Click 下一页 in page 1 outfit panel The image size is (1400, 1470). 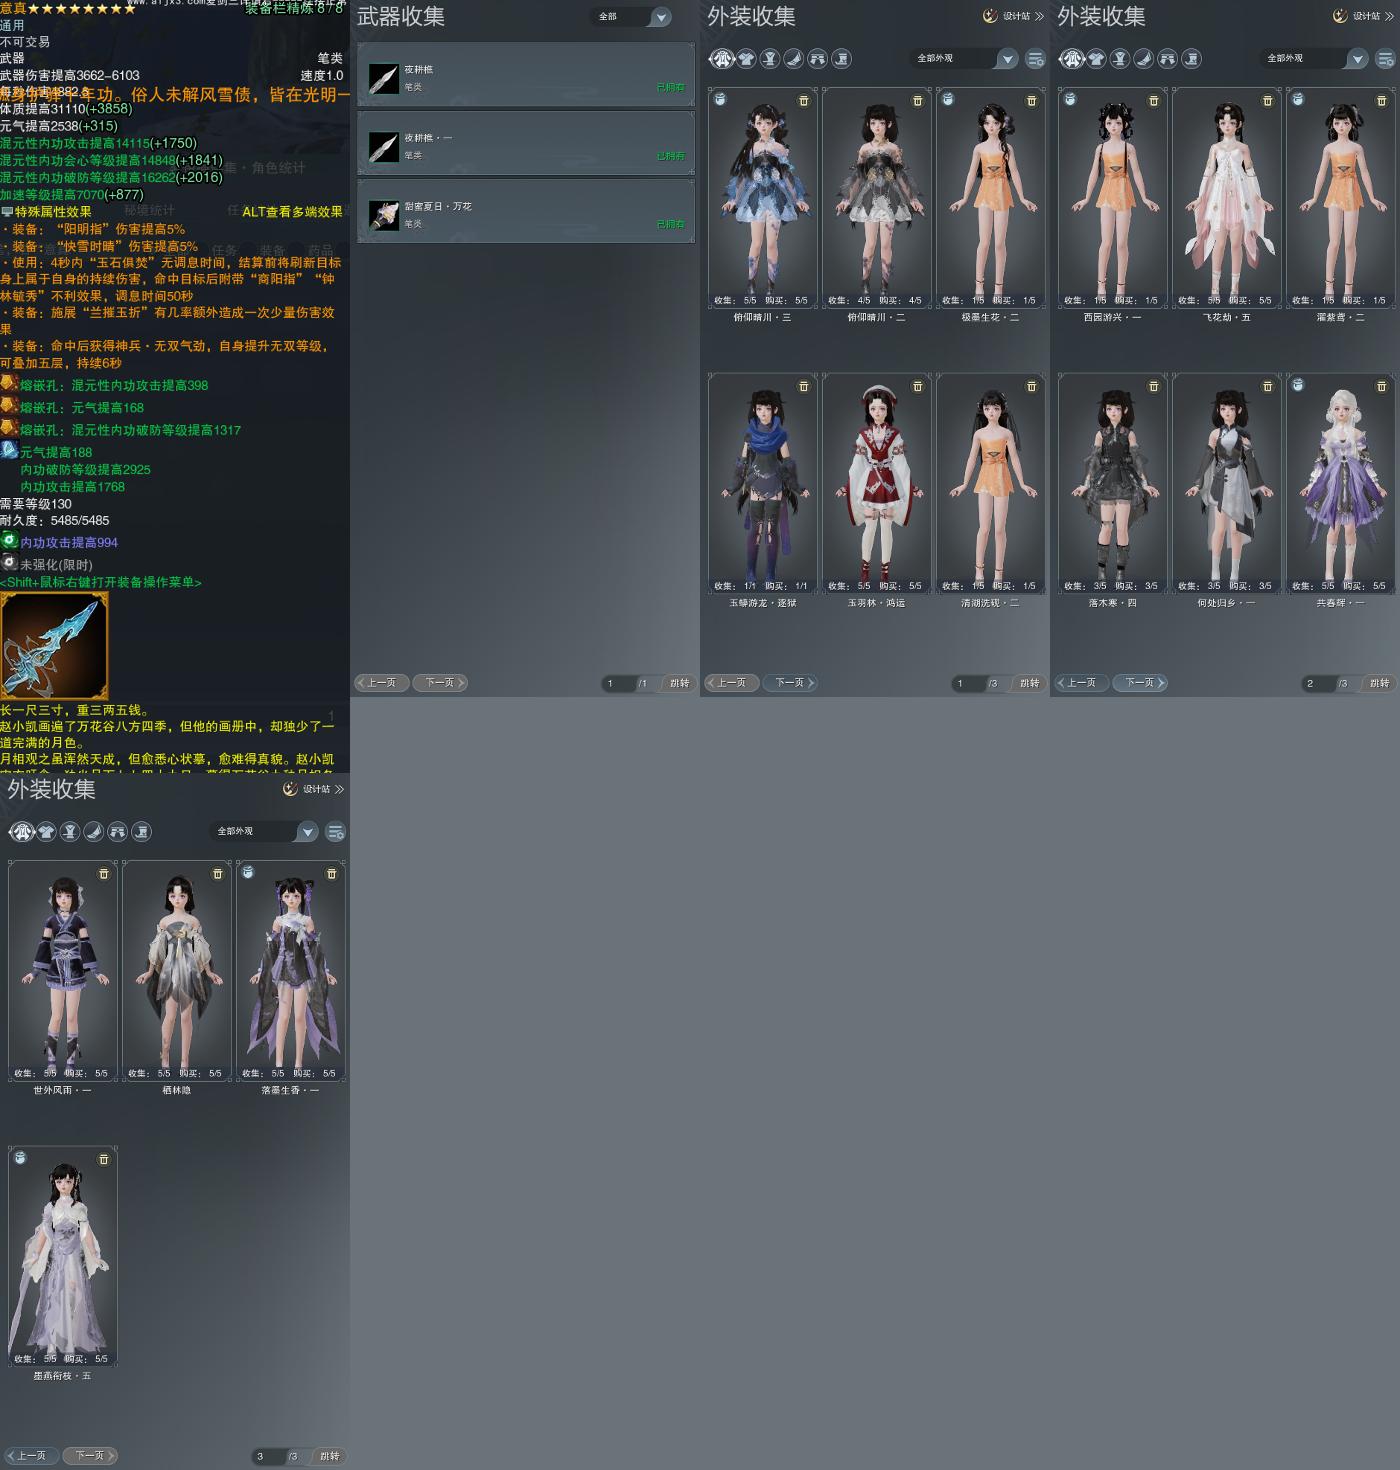(x=790, y=683)
